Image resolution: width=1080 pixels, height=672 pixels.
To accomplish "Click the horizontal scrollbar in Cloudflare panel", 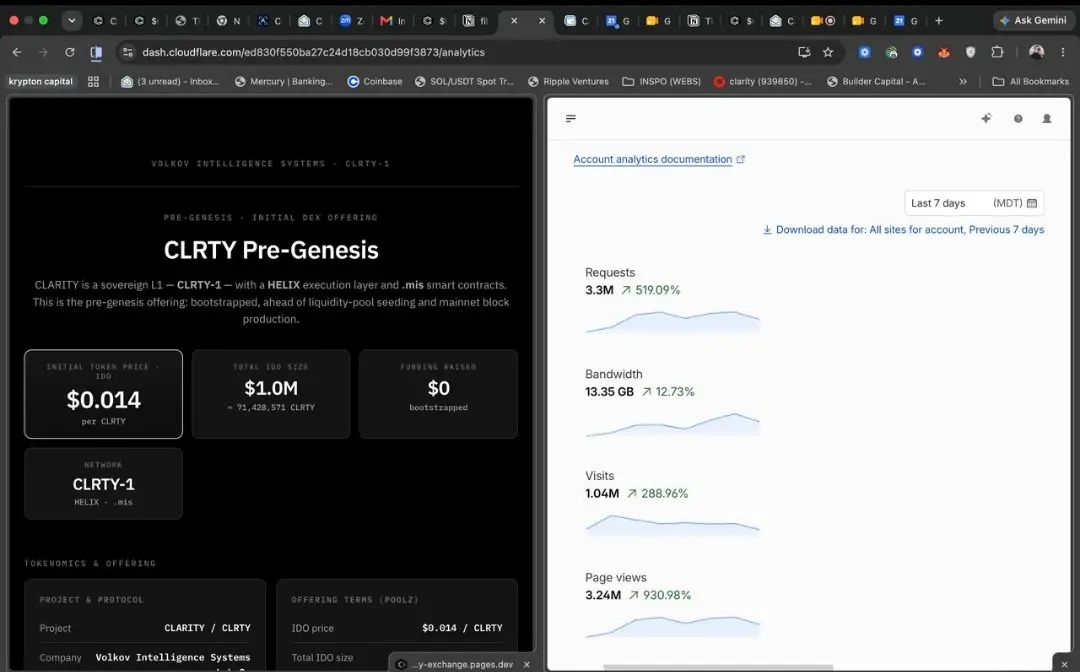I will tap(718, 667).
